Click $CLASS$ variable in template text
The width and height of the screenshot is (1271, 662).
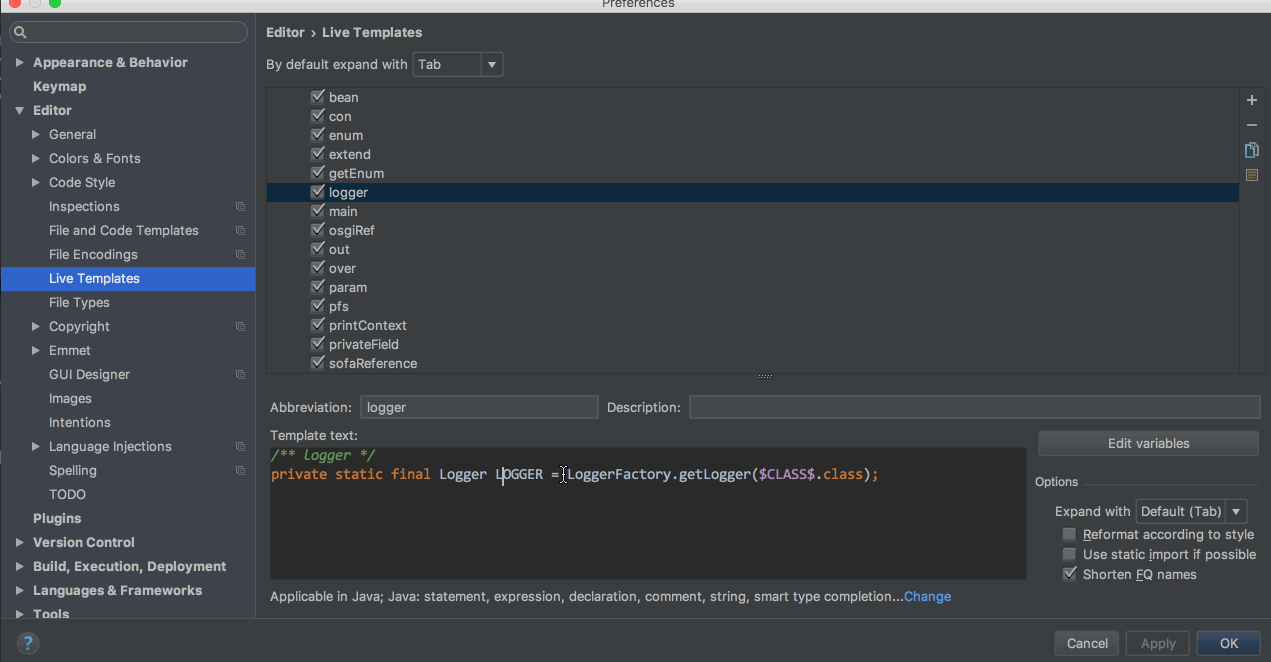(787, 474)
